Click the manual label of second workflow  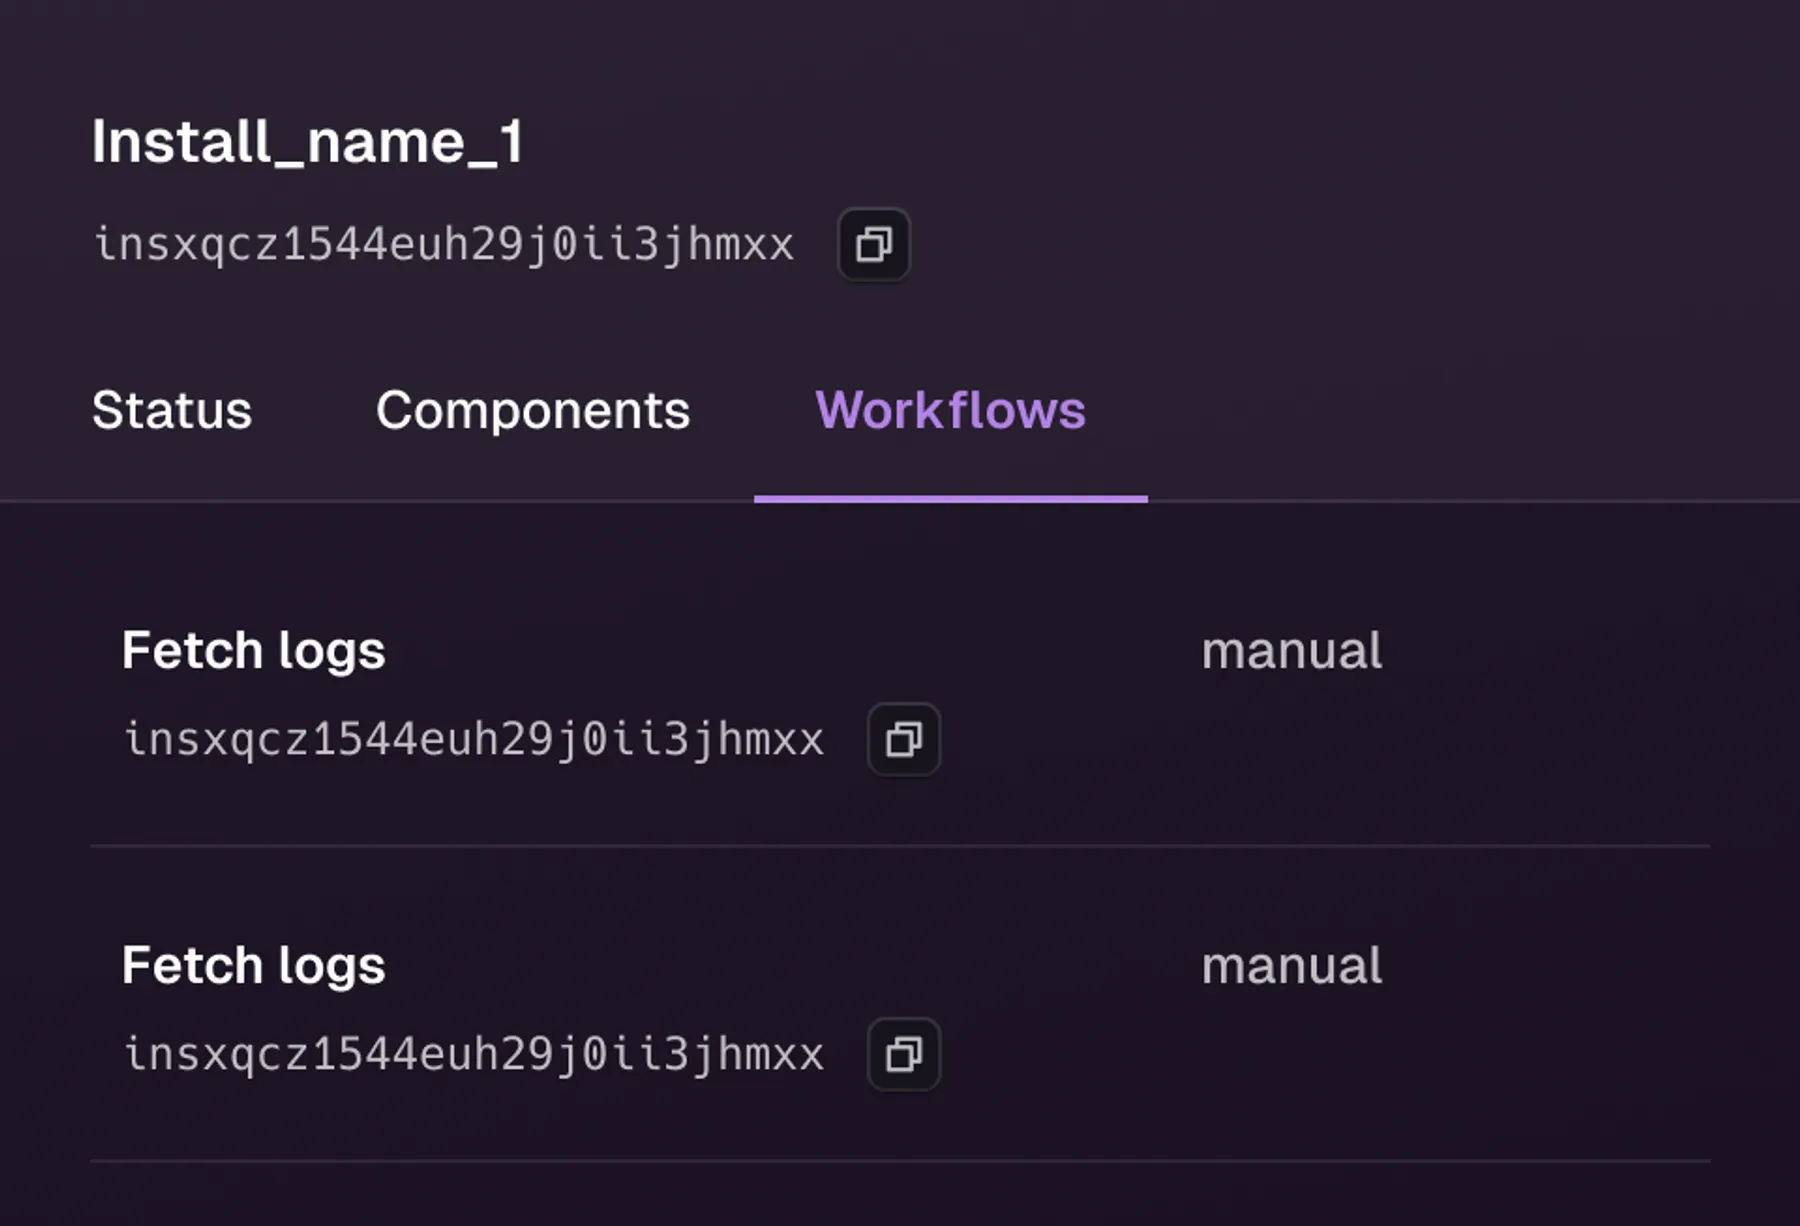point(1292,965)
